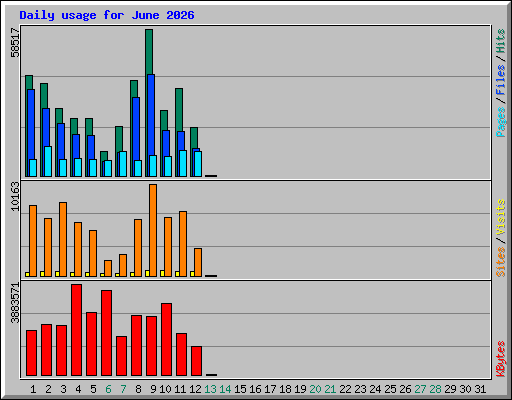The height and width of the screenshot is (400, 512).
Task: Click green weekend day label 13
Action: pos(210,389)
